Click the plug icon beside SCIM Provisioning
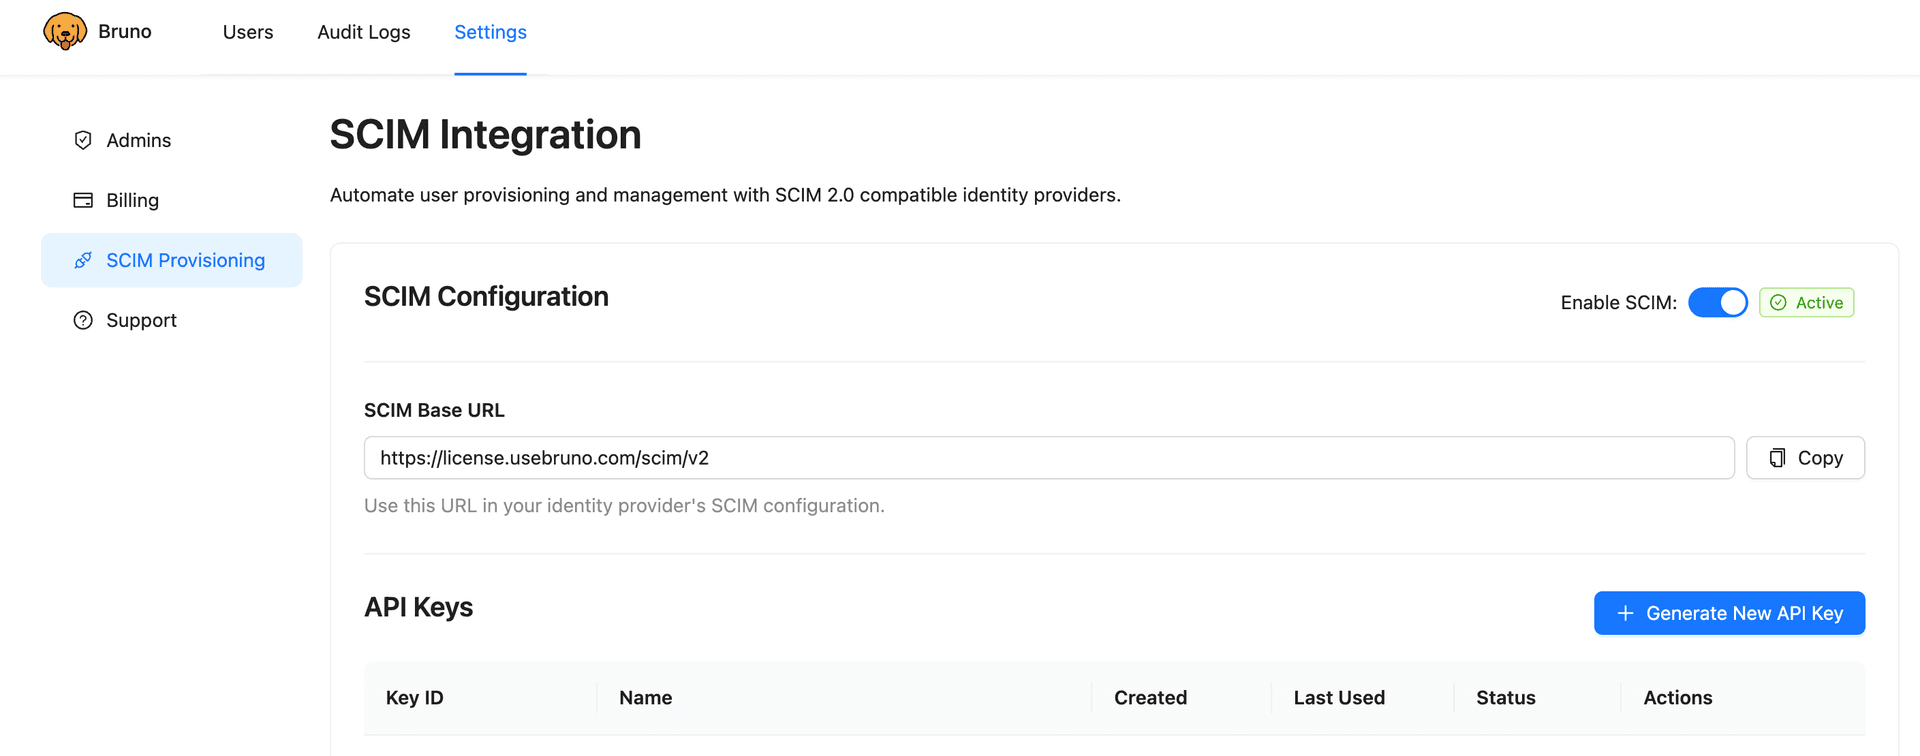The height and width of the screenshot is (756, 1920). click(x=83, y=260)
